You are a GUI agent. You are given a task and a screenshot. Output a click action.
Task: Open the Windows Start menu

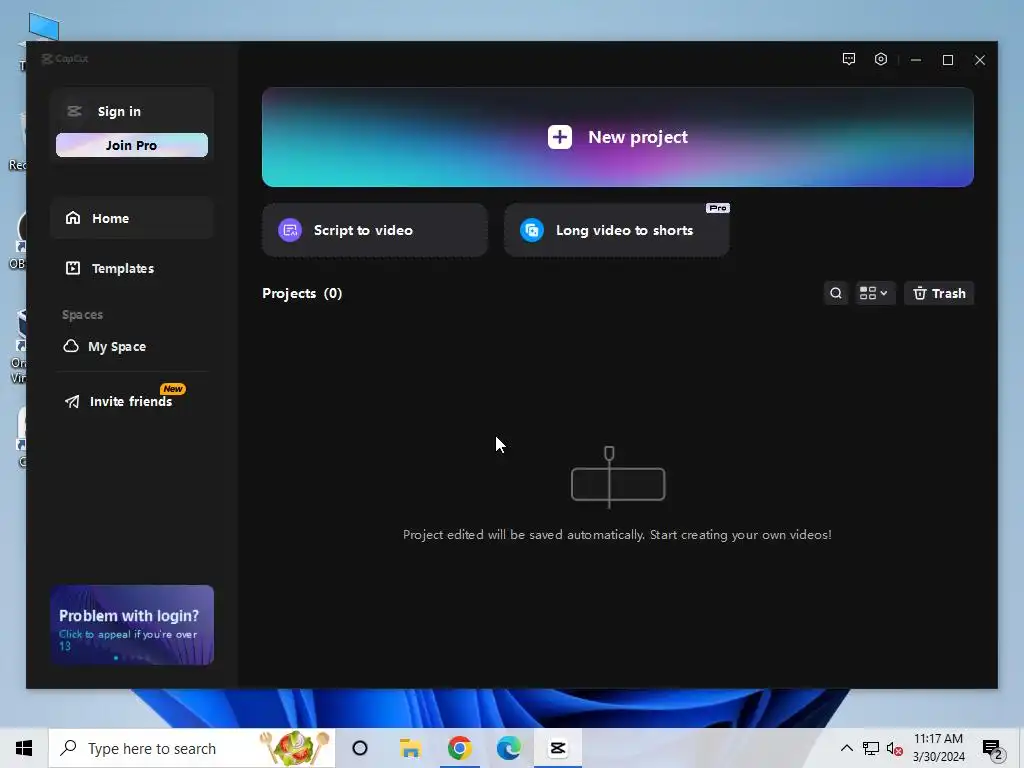24,748
